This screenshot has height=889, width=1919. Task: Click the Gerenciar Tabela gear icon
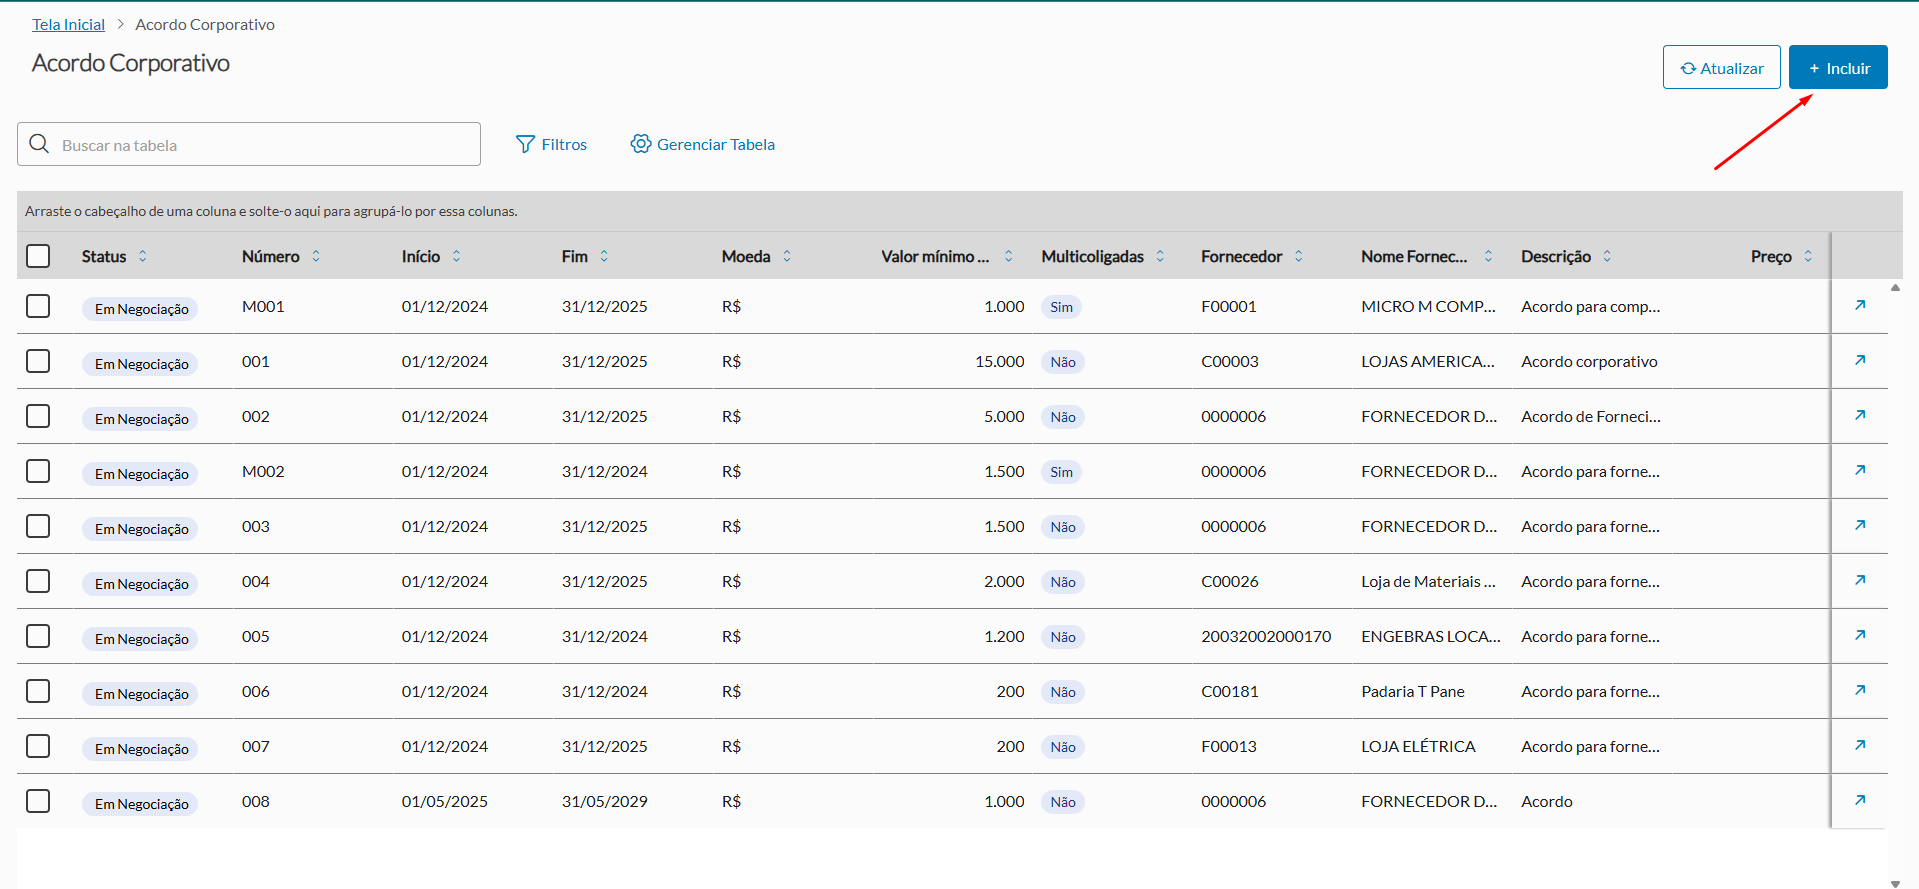click(x=640, y=144)
